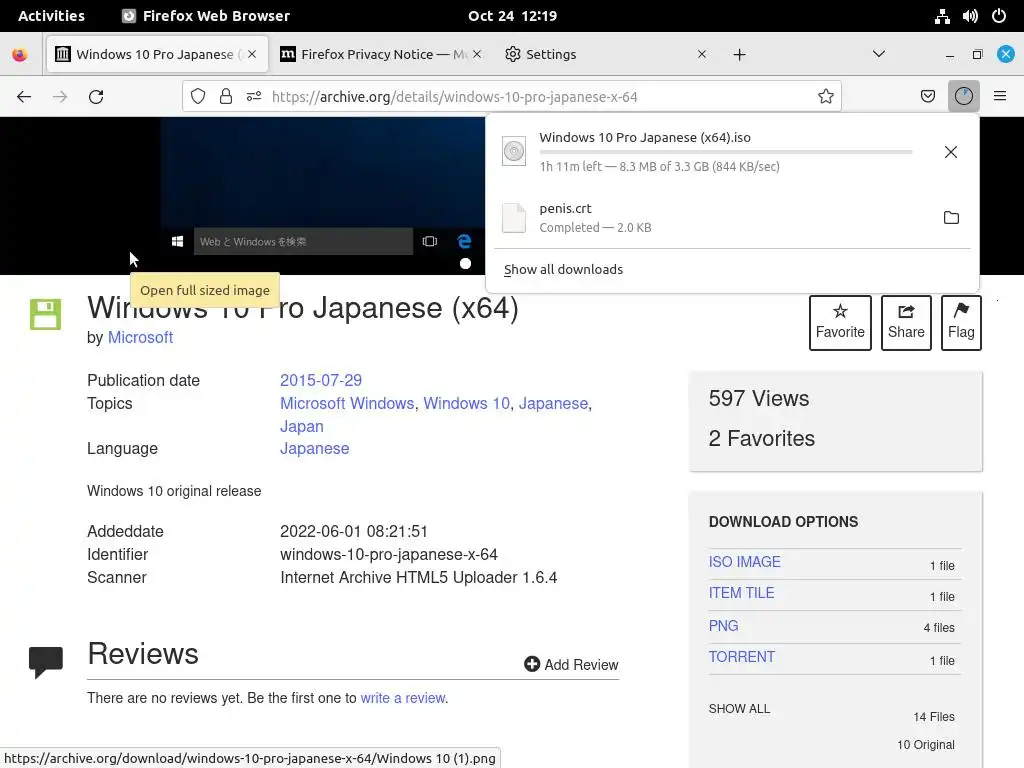This screenshot has height=768, width=1024.
Task: Close the Windows 10 Pro Japanese tab
Action: point(252,54)
